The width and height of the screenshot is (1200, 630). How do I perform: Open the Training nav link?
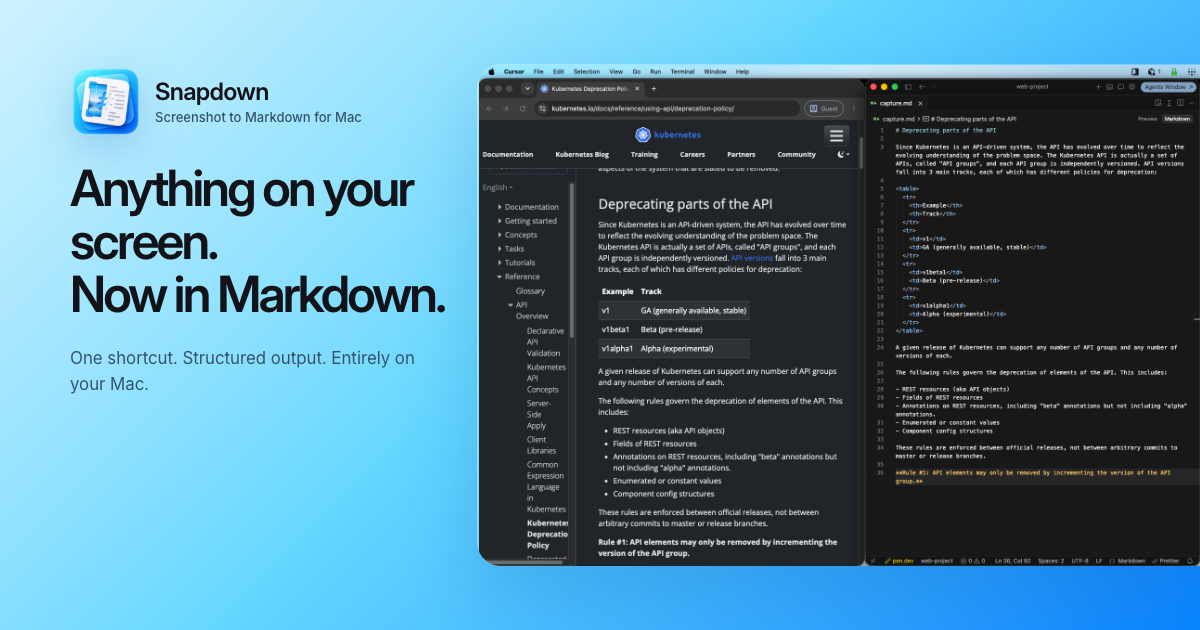tap(644, 154)
